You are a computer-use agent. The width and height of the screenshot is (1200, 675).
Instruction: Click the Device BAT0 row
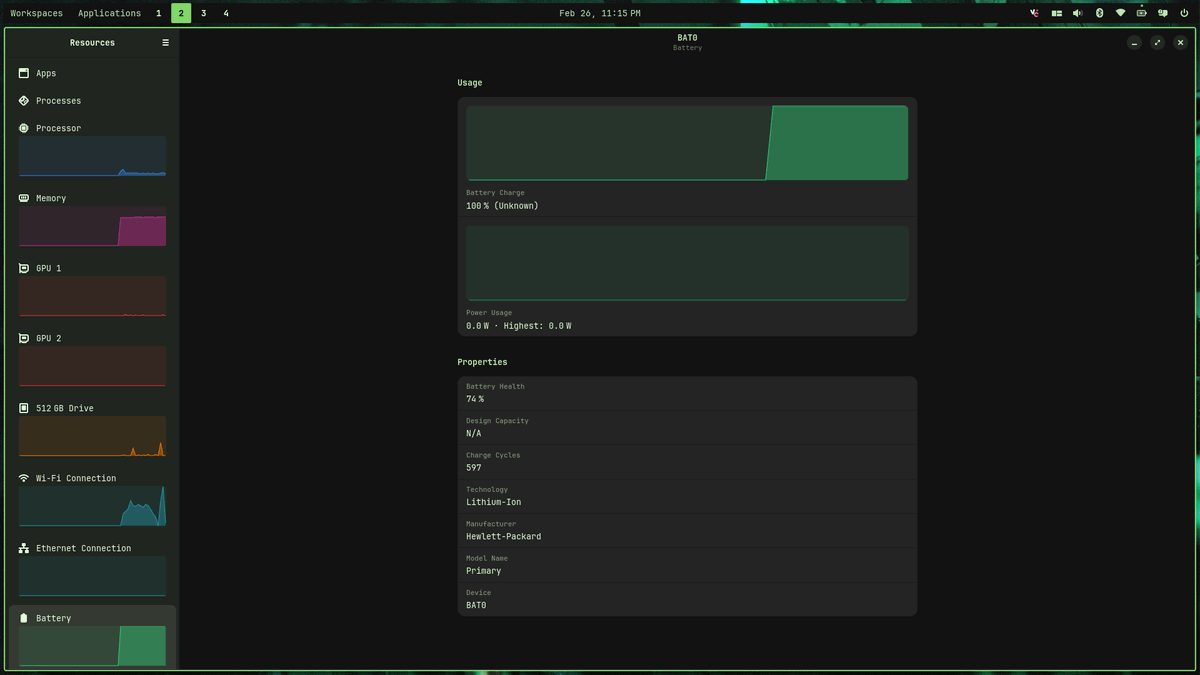(687, 599)
